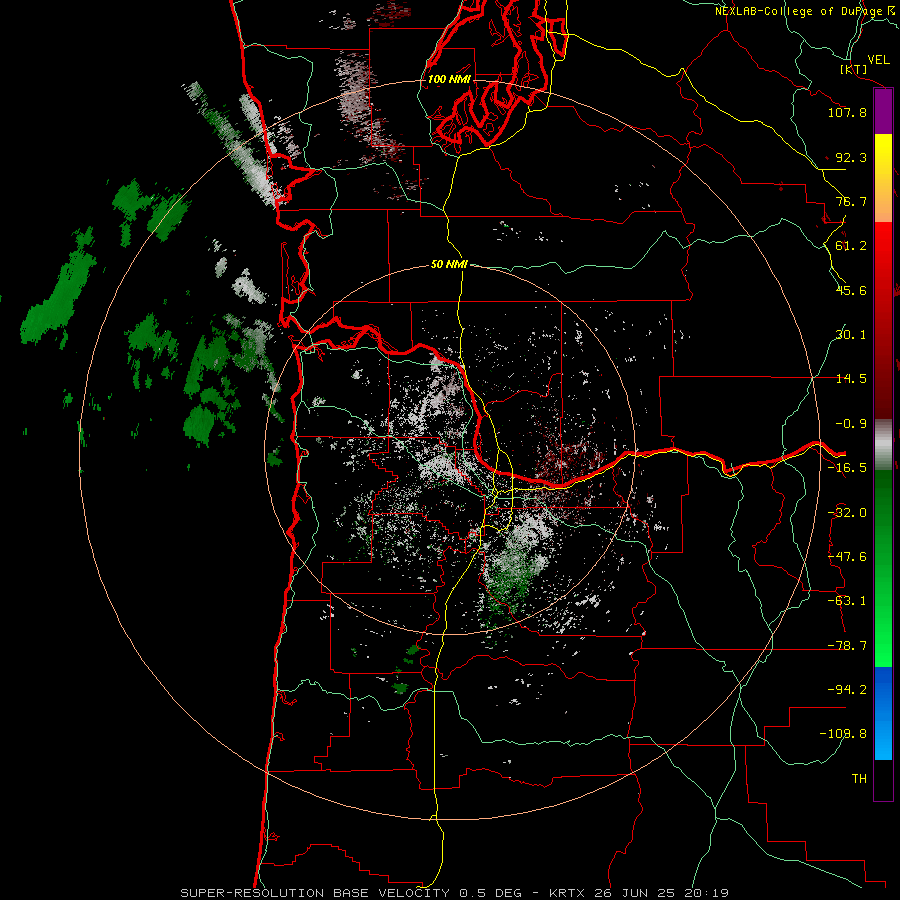The image size is (900, 900).
Task: Click the -78.7 velocity scale value
Action: pos(847,646)
